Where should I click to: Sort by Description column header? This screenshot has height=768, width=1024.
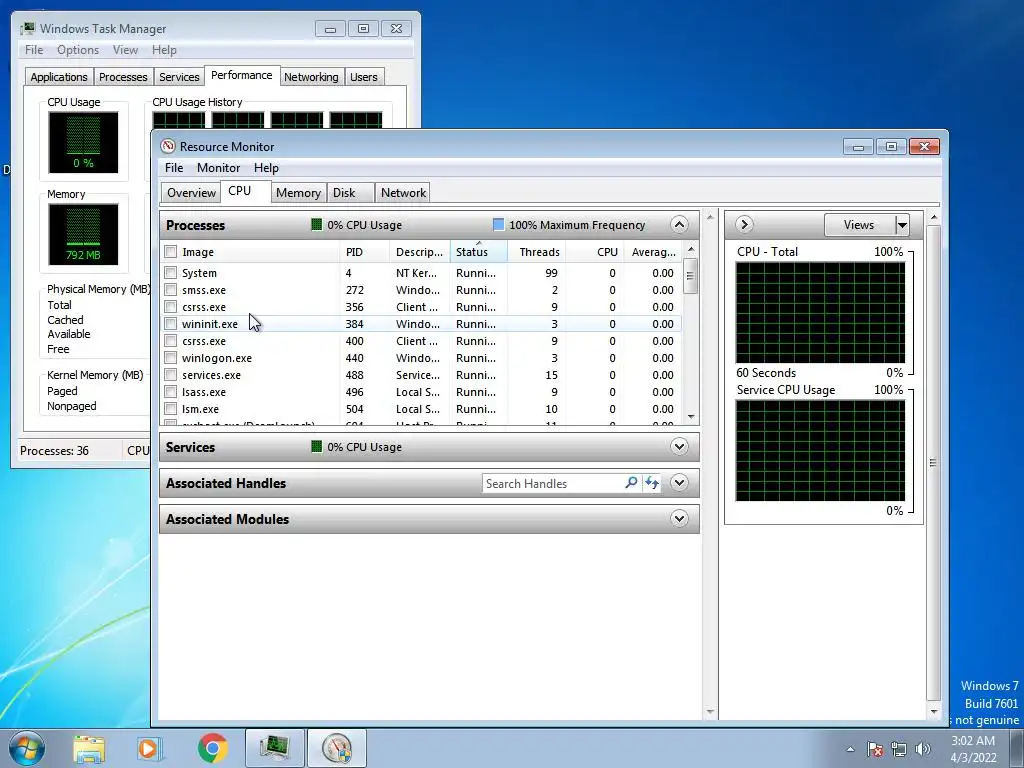click(x=419, y=252)
